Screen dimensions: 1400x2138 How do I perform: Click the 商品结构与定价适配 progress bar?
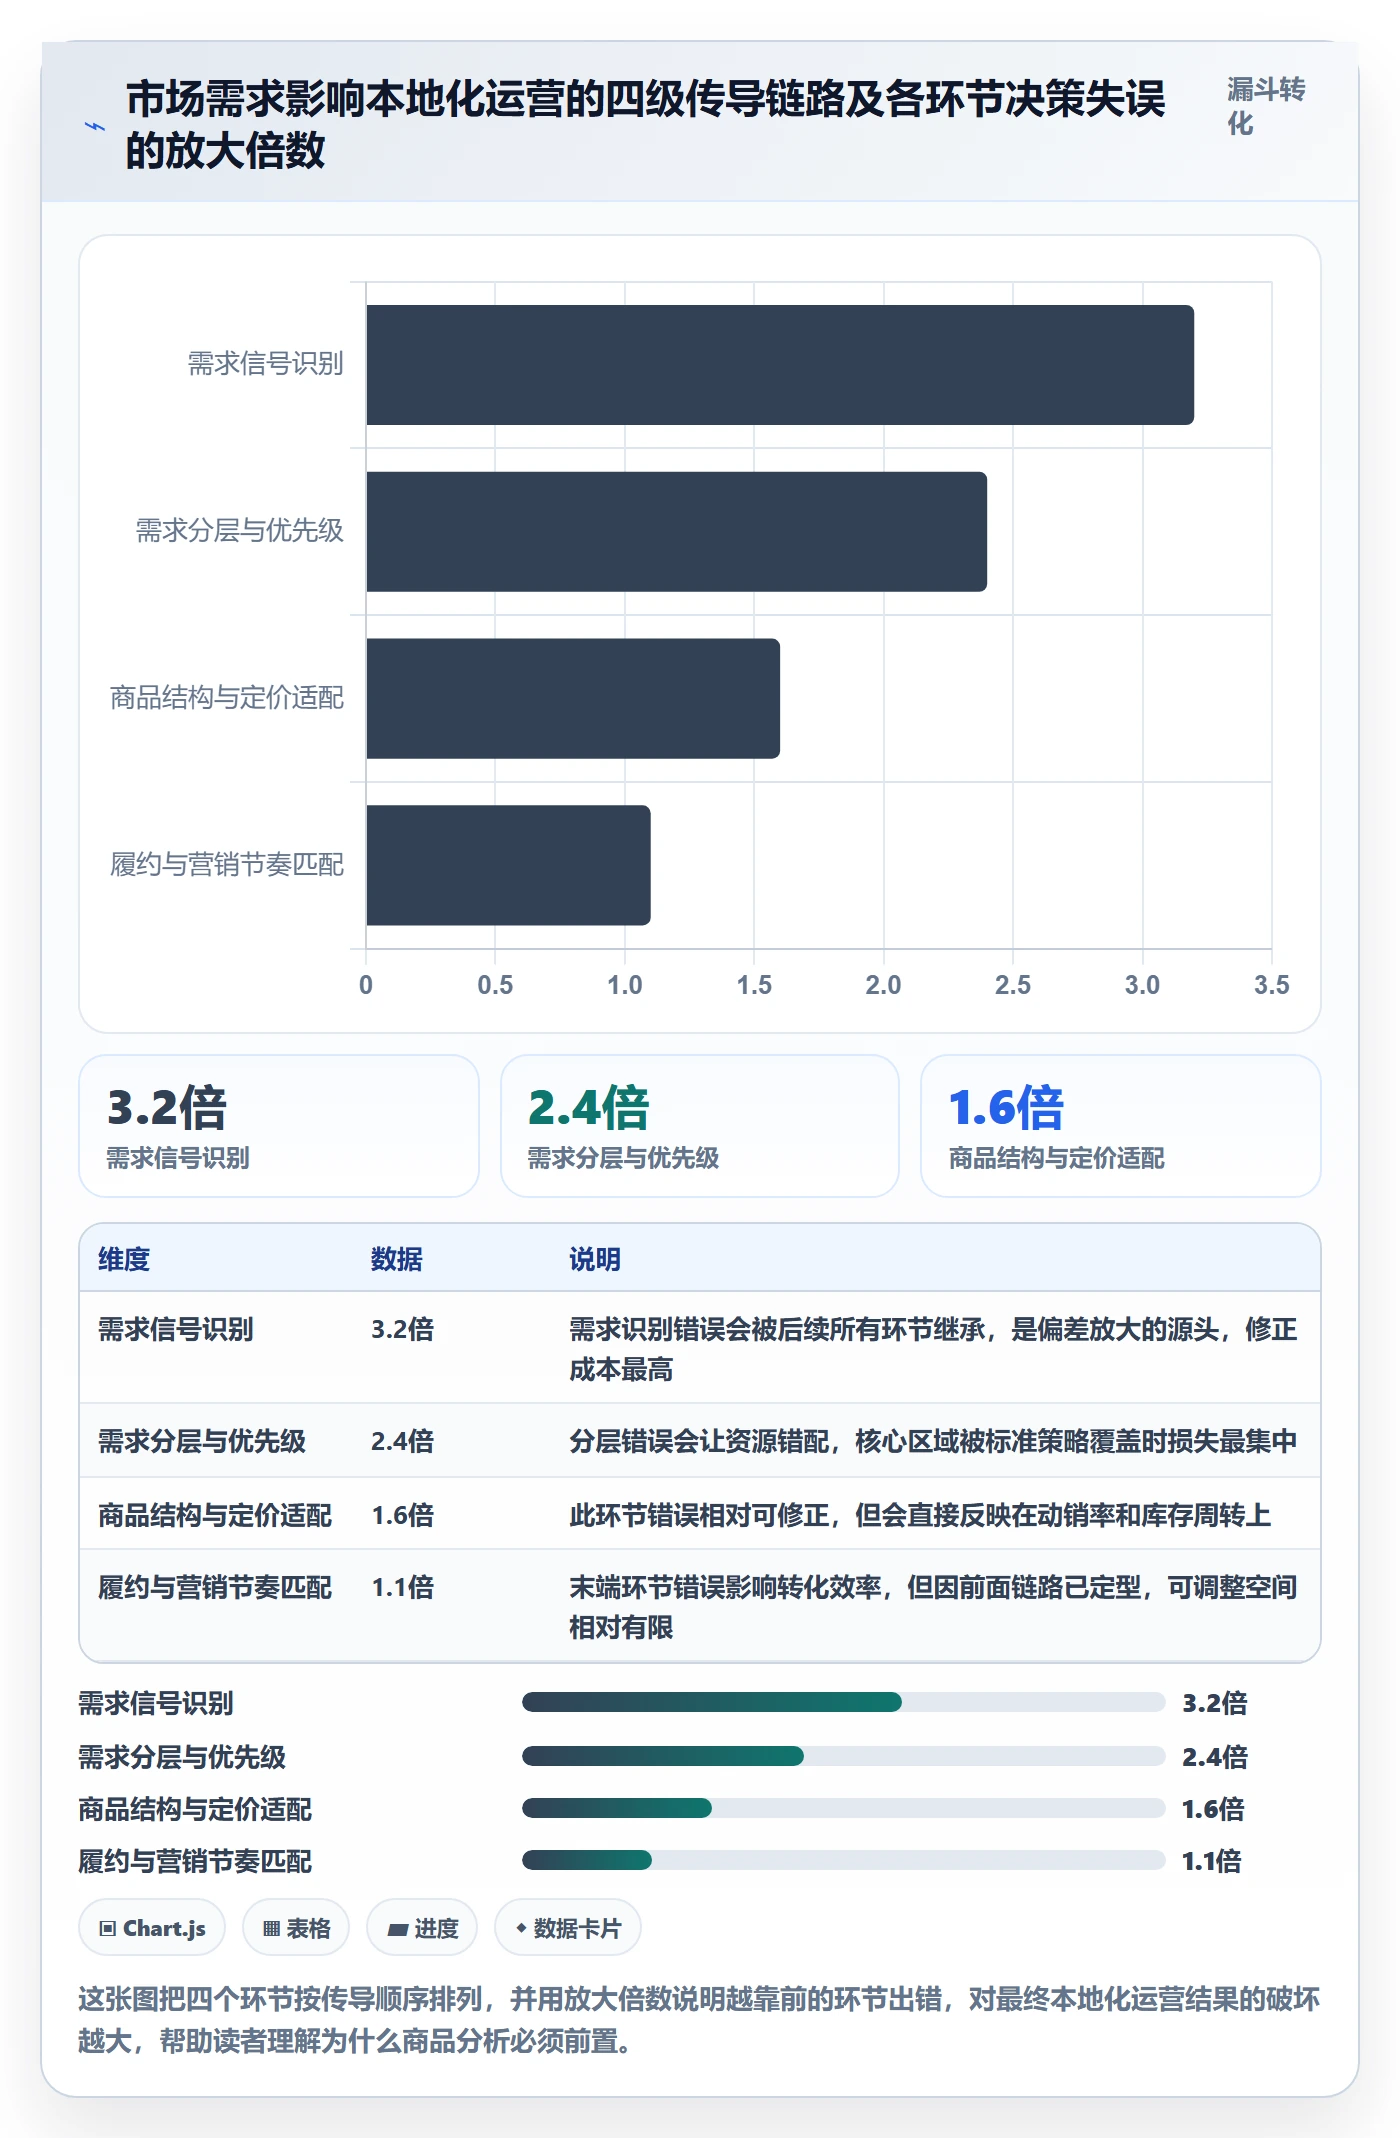pos(843,1808)
